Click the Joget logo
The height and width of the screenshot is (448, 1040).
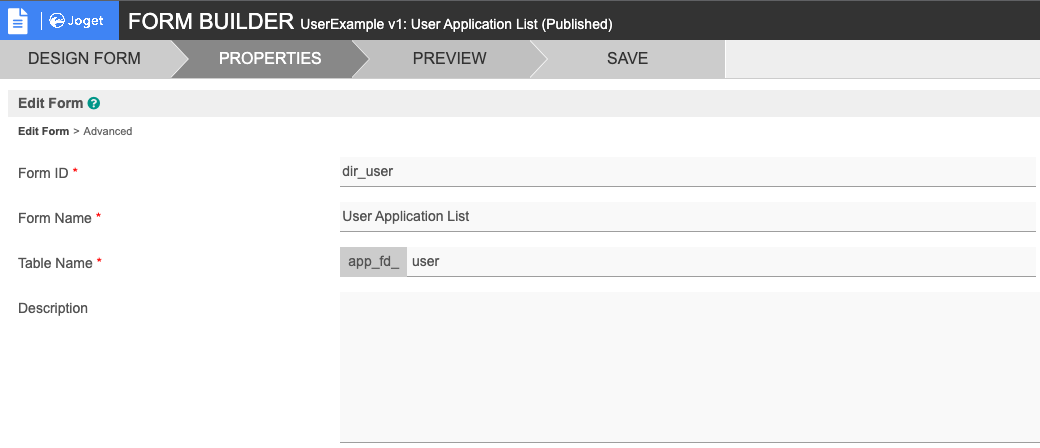click(76, 21)
